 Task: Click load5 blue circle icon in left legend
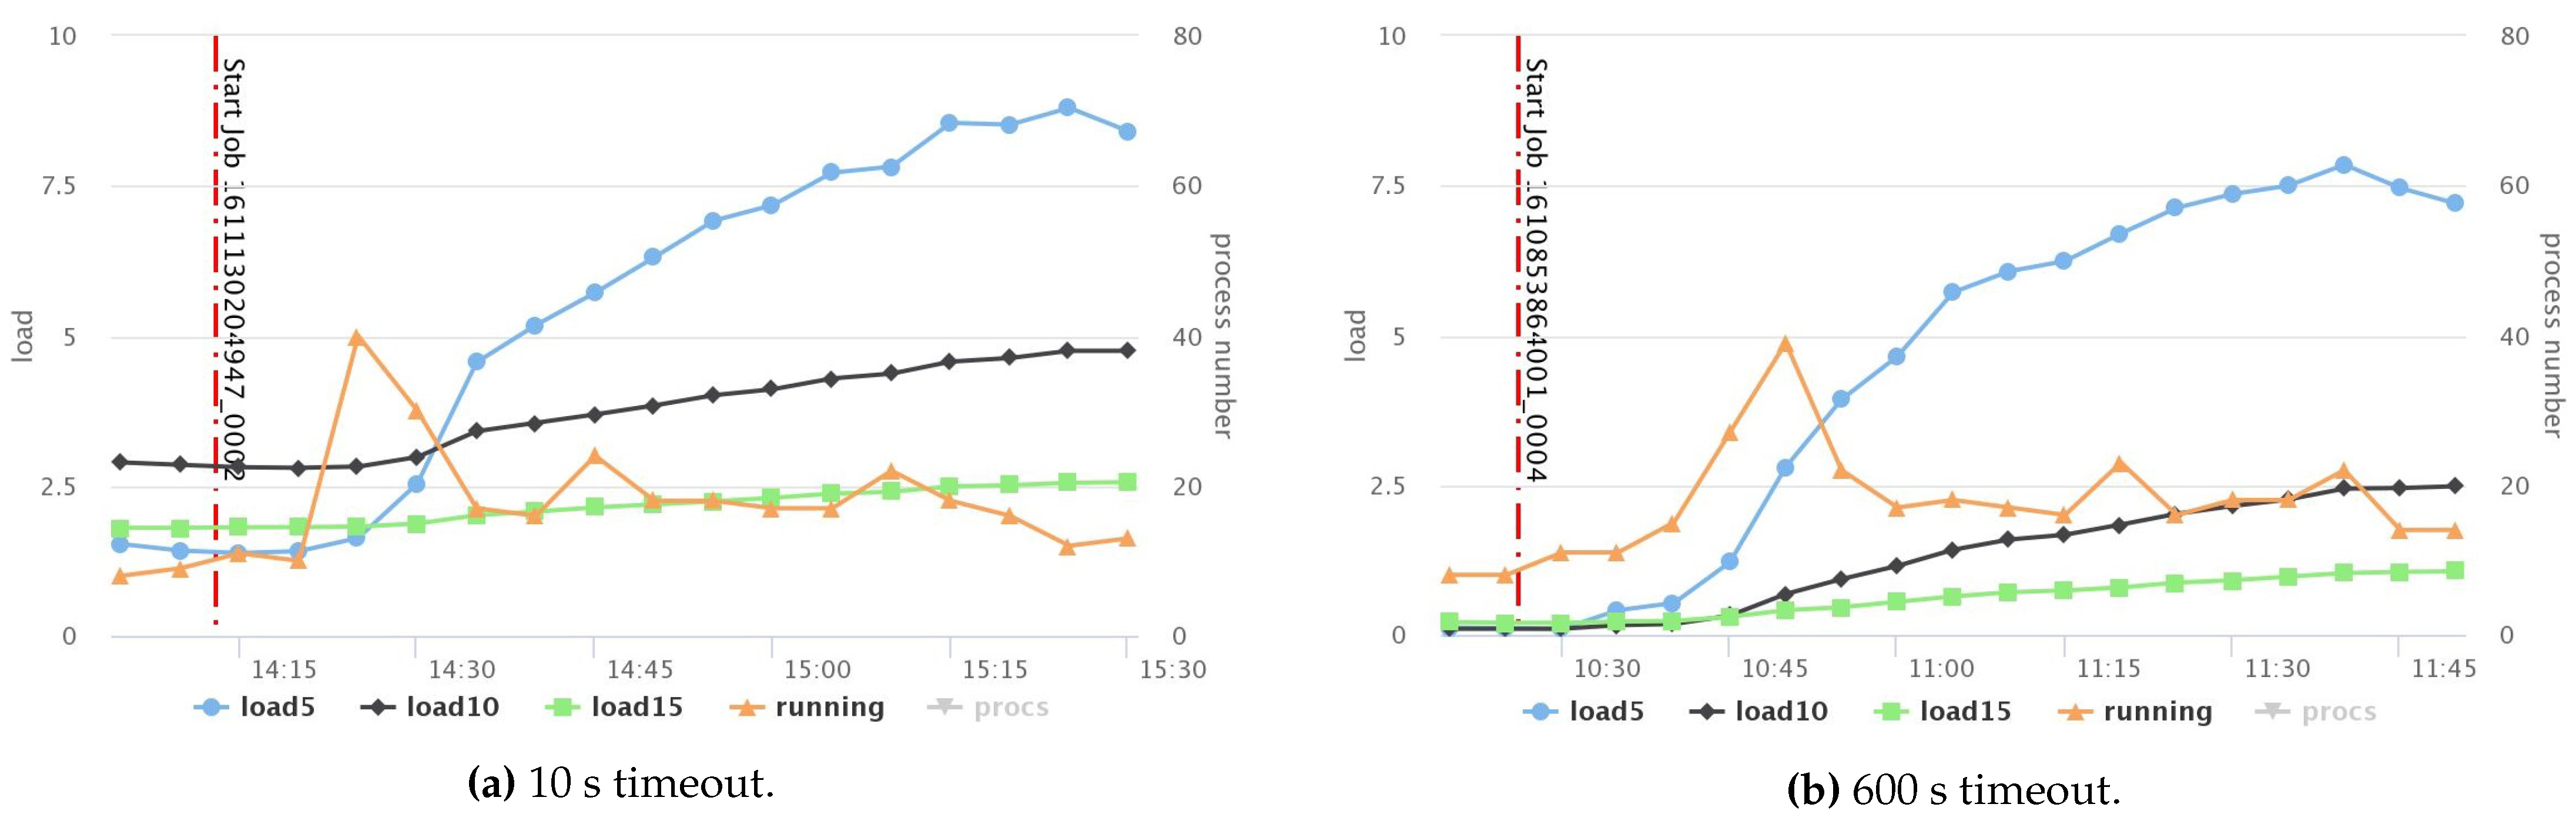(211, 708)
